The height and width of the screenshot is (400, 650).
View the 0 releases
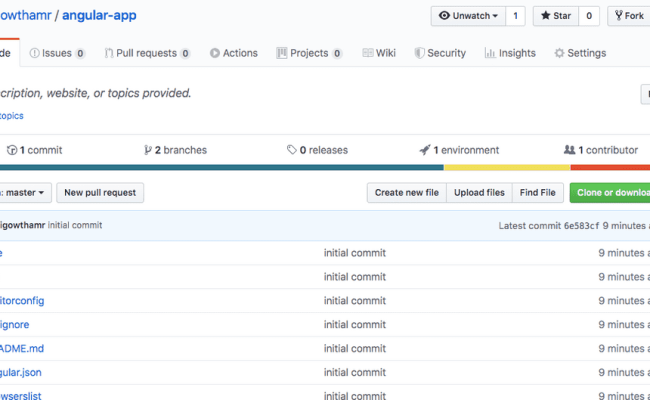(317, 150)
